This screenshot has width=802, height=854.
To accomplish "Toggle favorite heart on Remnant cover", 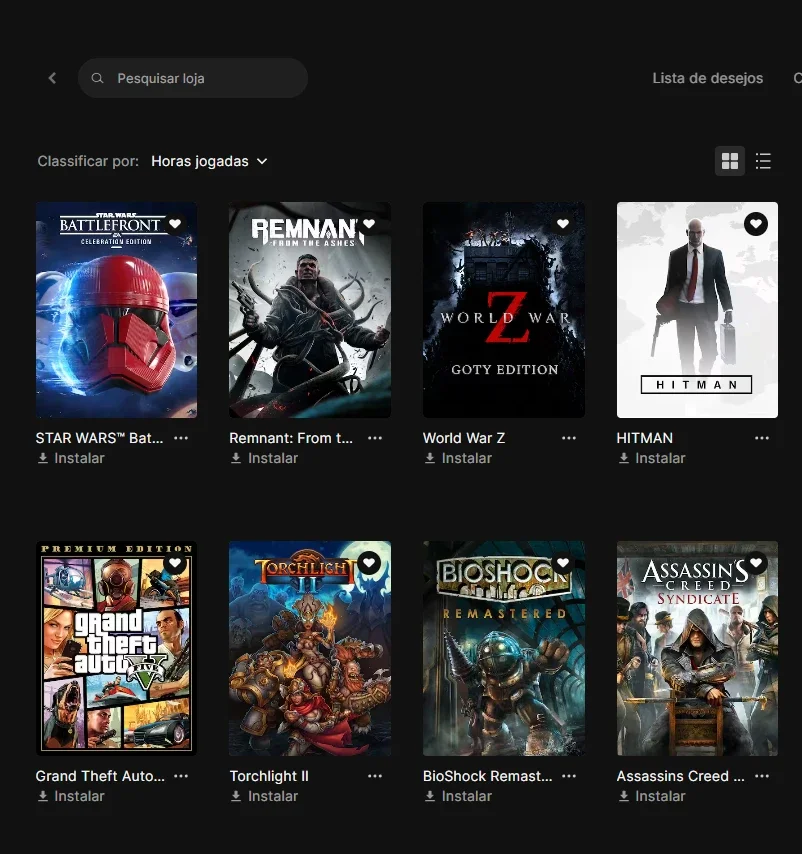I will point(369,224).
